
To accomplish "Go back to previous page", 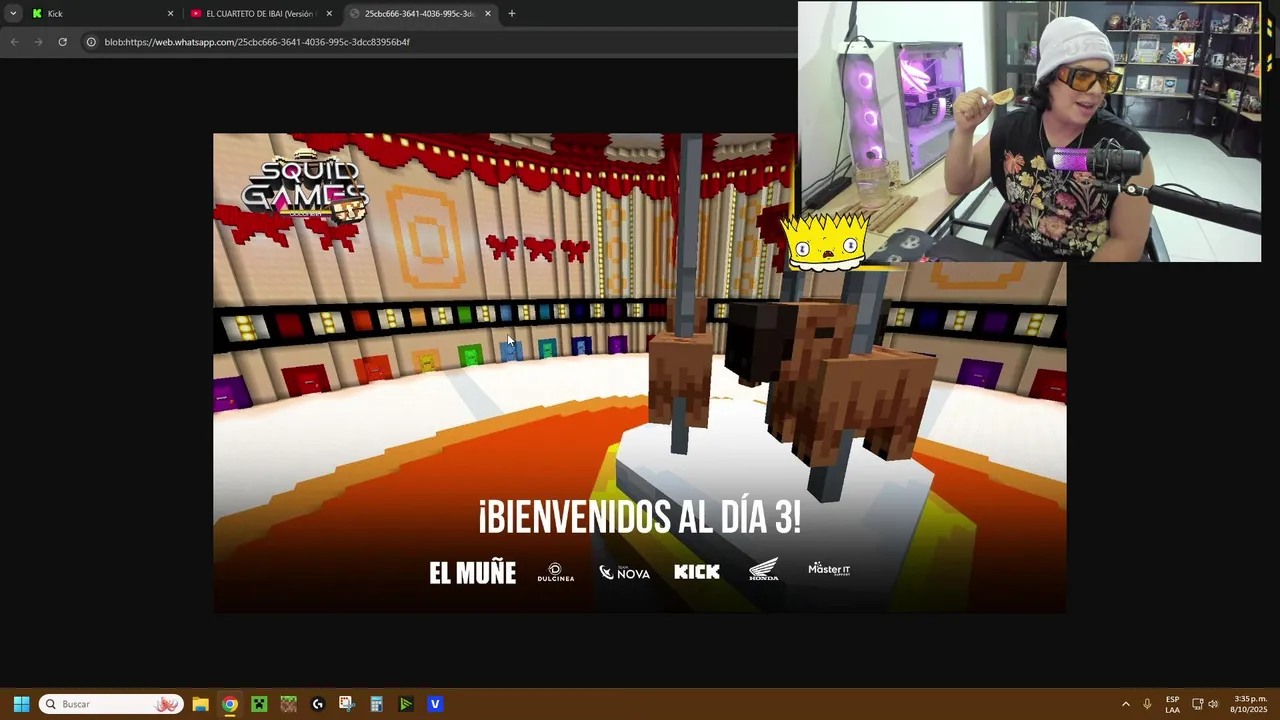I will [14, 42].
